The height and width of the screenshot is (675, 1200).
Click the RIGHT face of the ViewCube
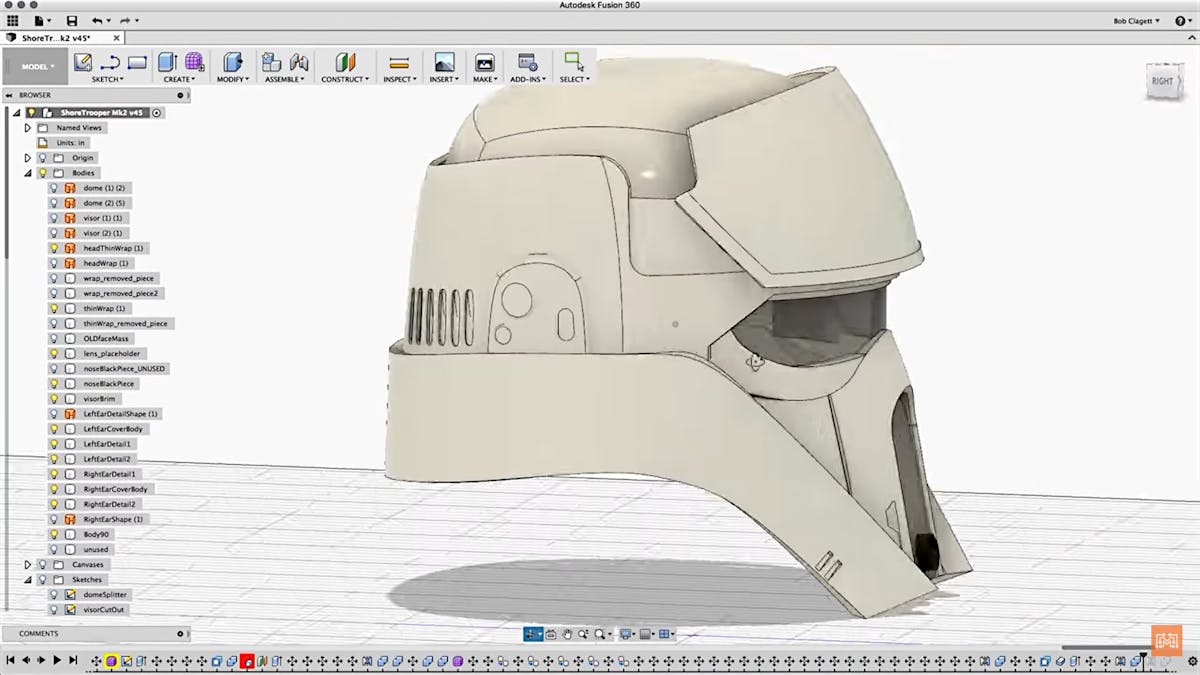[x=1162, y=81]
